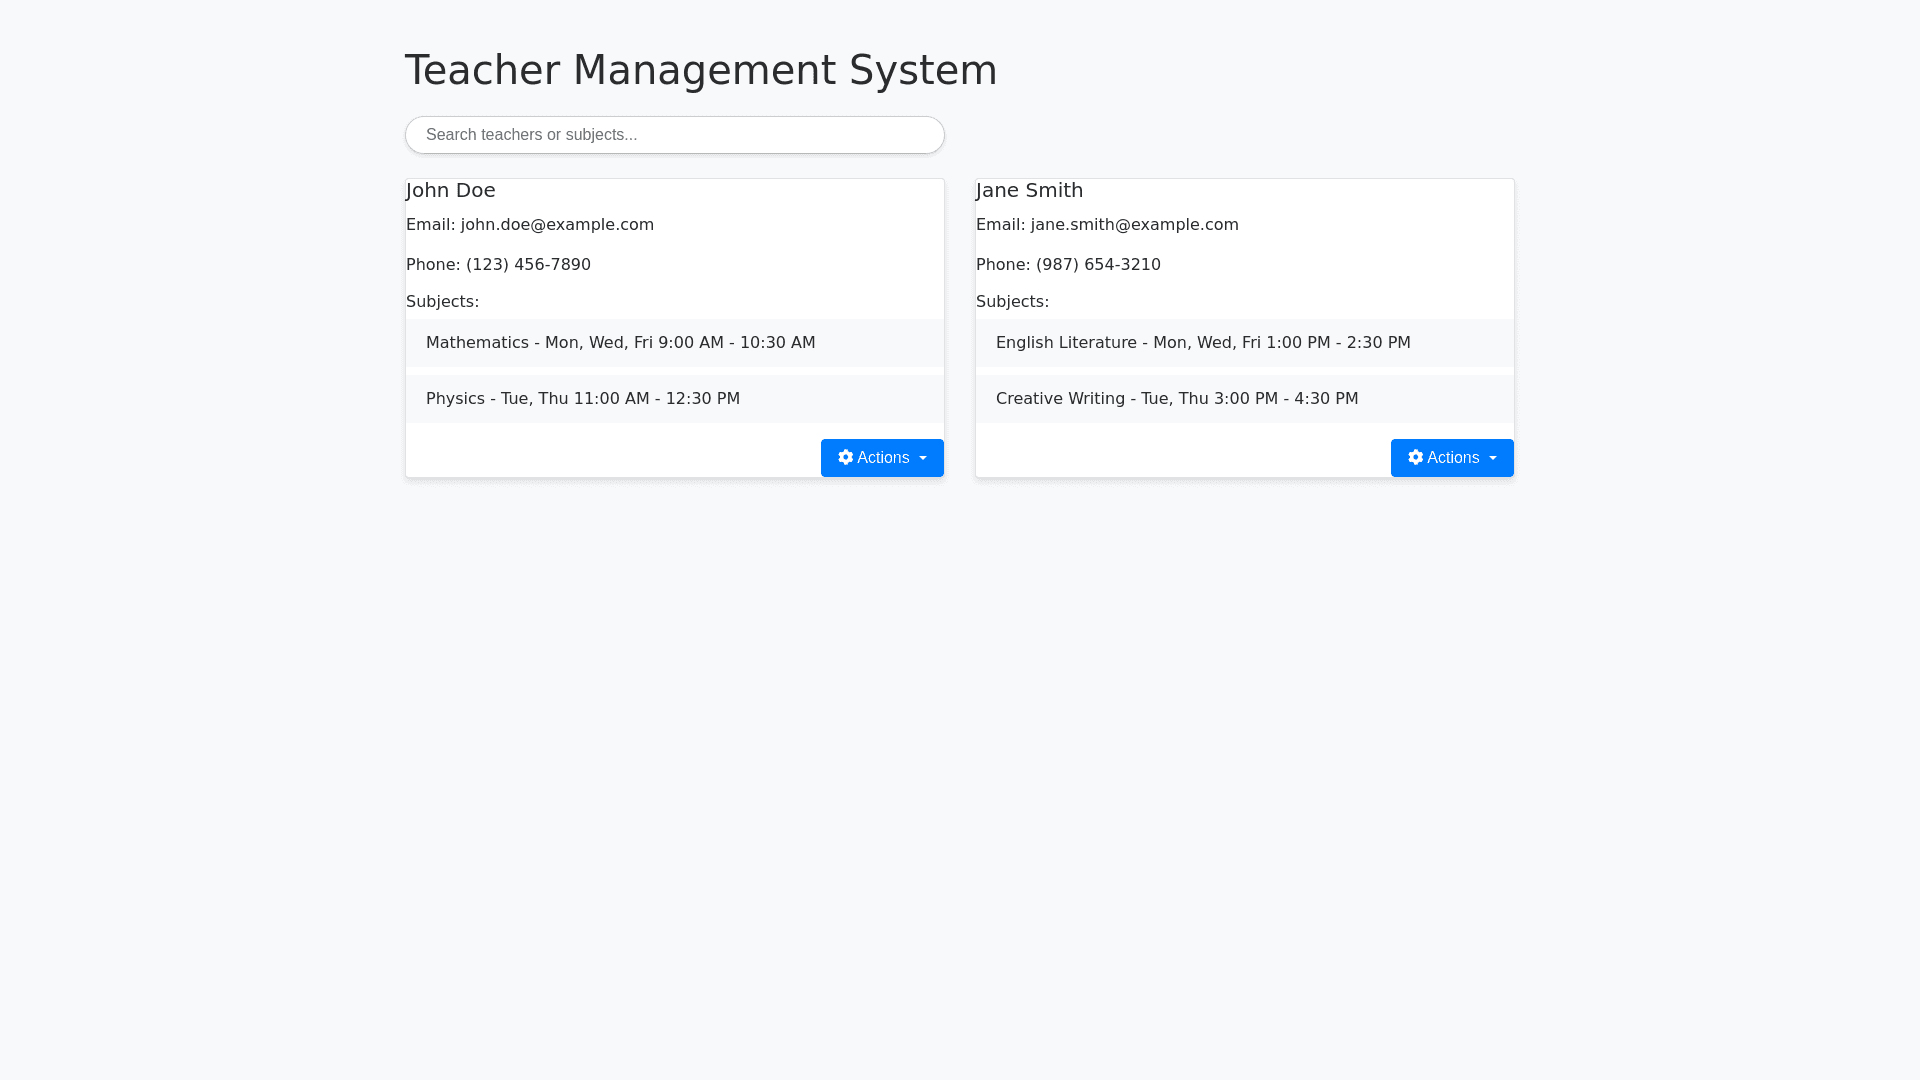This screenshot has width=1920, height=1080.
Task: Click the Subjects label in John Doe's card
Action: pos(442,302)
